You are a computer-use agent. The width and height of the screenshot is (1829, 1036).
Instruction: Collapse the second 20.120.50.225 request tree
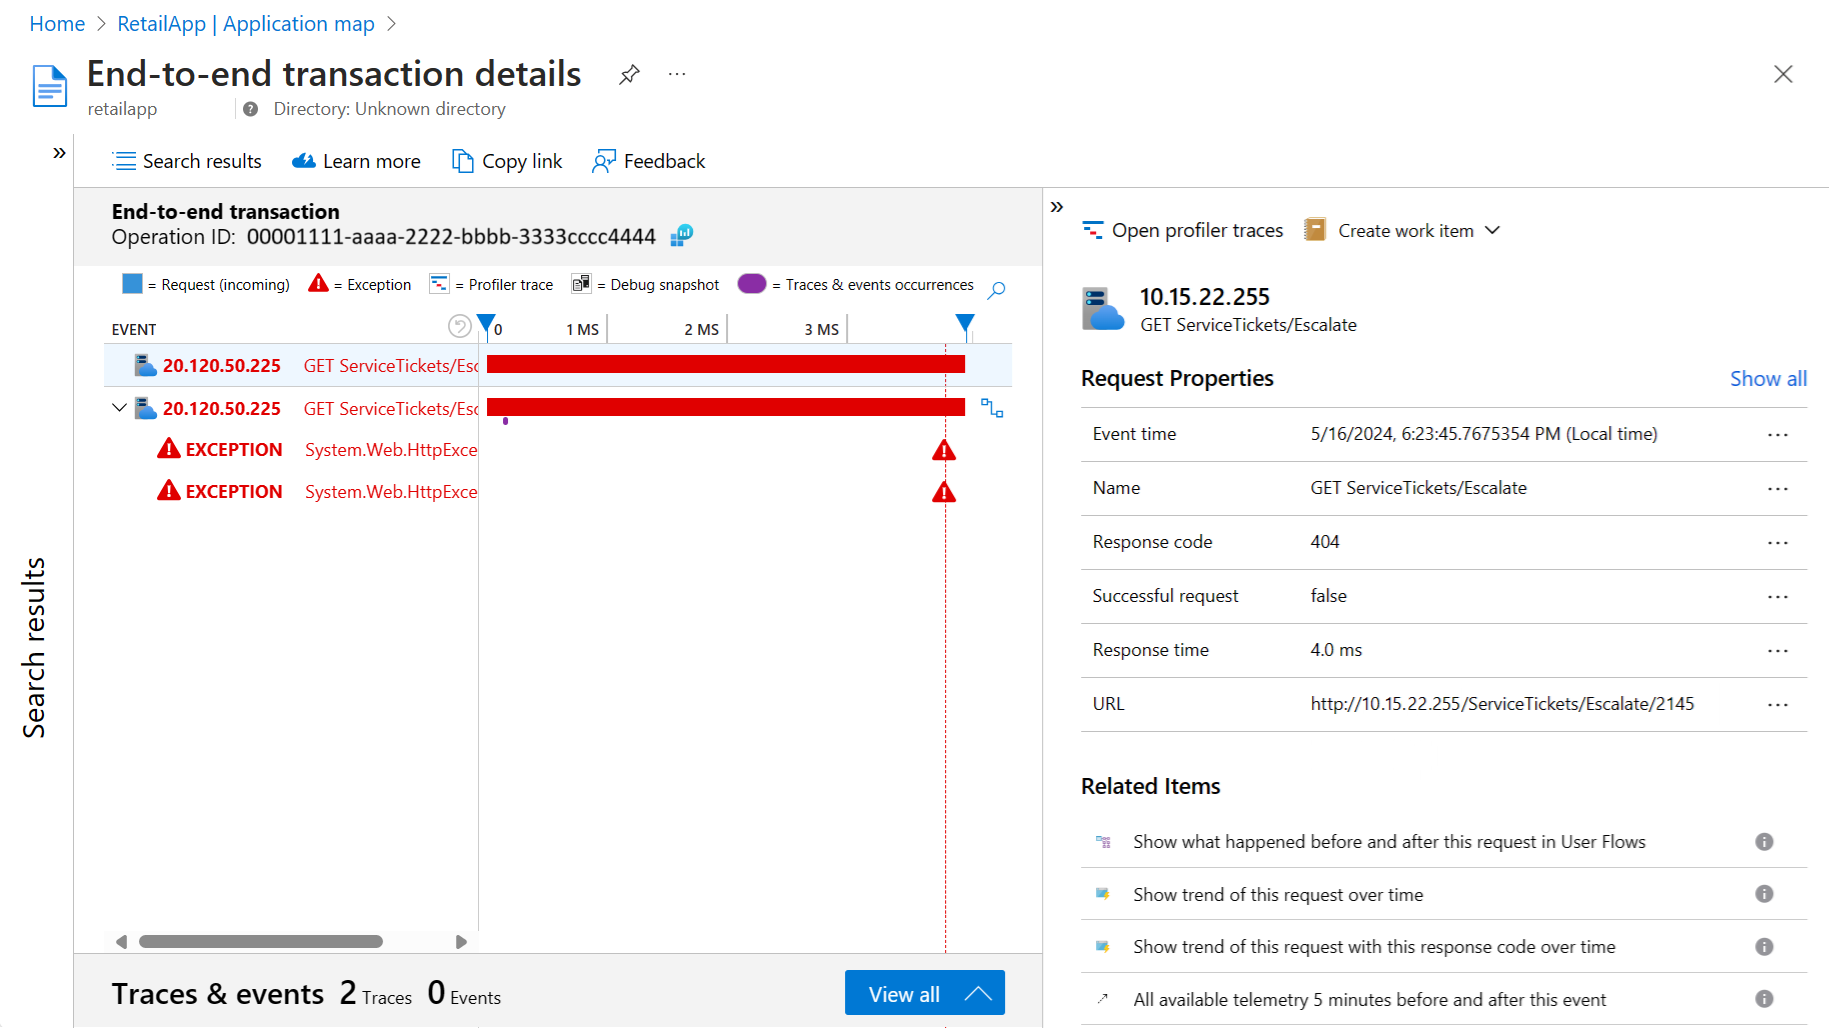pos(119,408)
